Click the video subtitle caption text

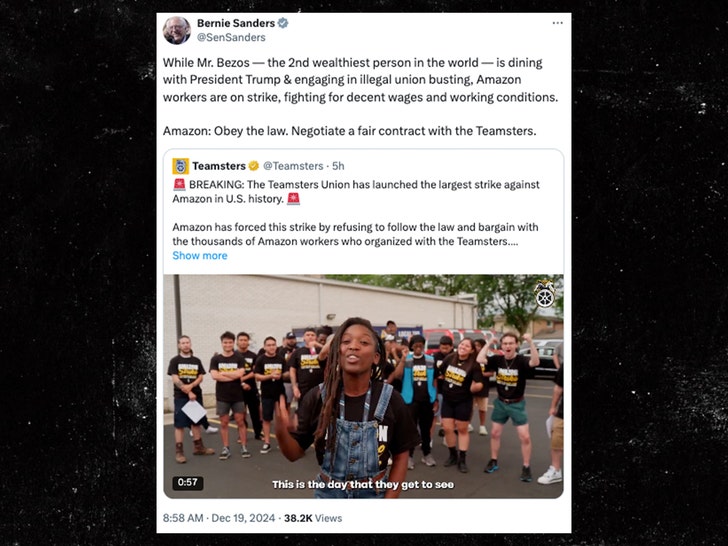[363, 485]
